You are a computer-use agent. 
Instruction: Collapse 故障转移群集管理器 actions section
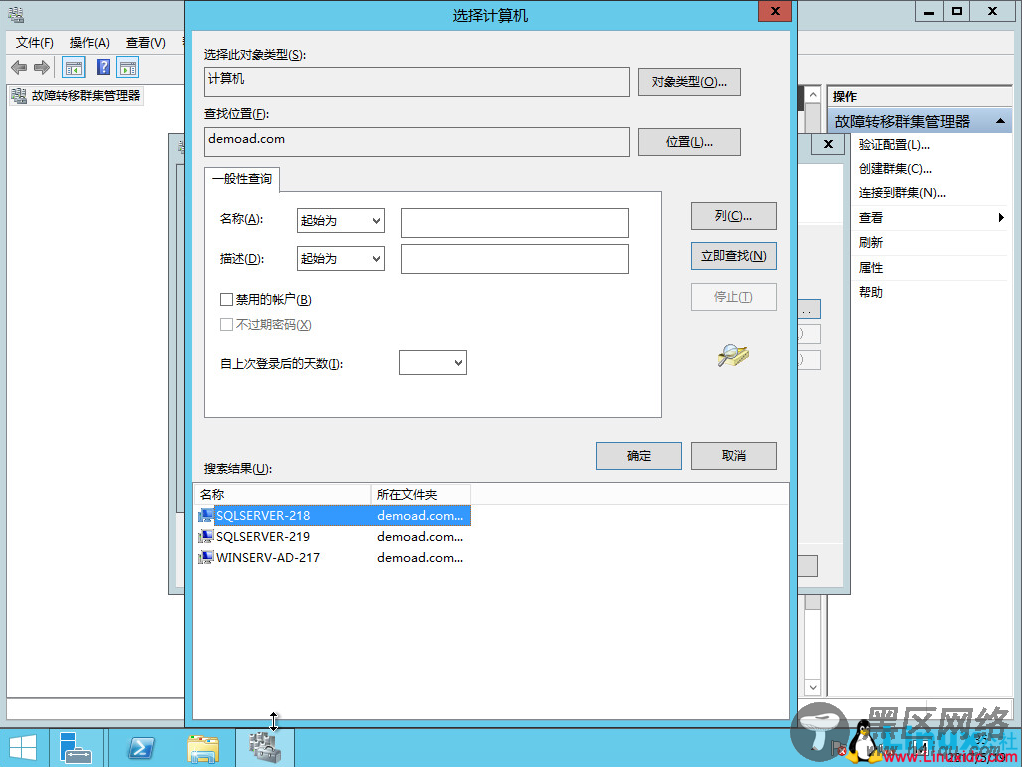click(x=1000, y=121)
